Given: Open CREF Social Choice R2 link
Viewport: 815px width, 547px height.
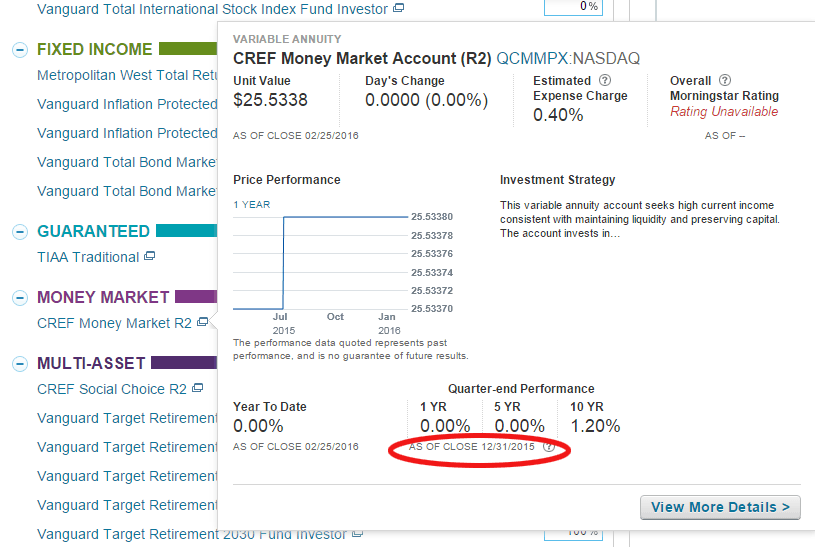Looking at the screenshot, I should tap(112, 389).
